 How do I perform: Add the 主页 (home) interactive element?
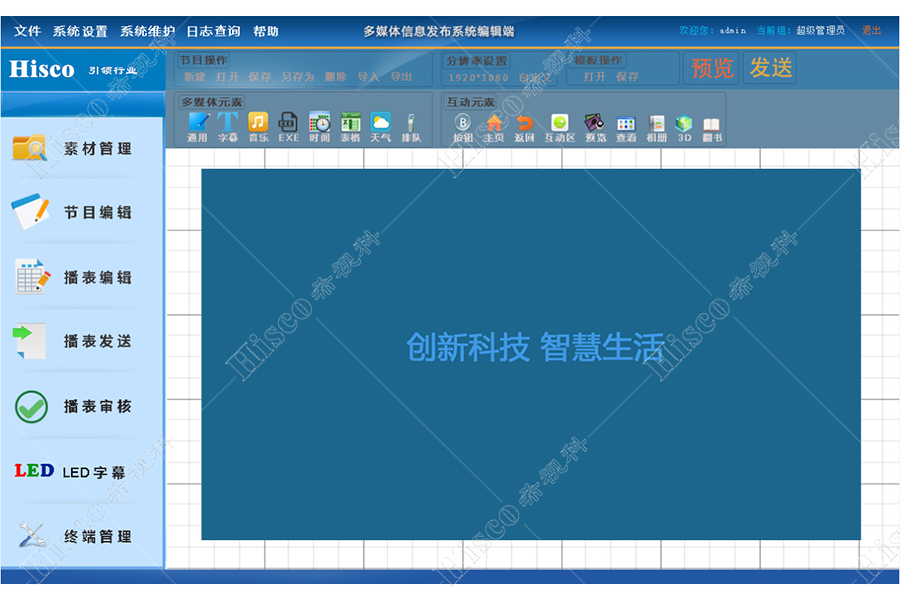[494, 125]
